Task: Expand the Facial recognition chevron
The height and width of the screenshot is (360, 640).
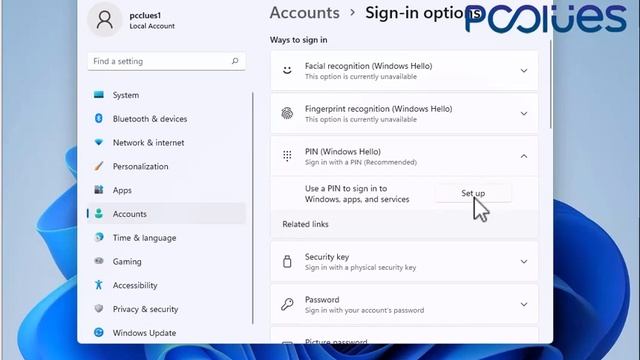Action: pyautogui.click(x=524, y=71)
